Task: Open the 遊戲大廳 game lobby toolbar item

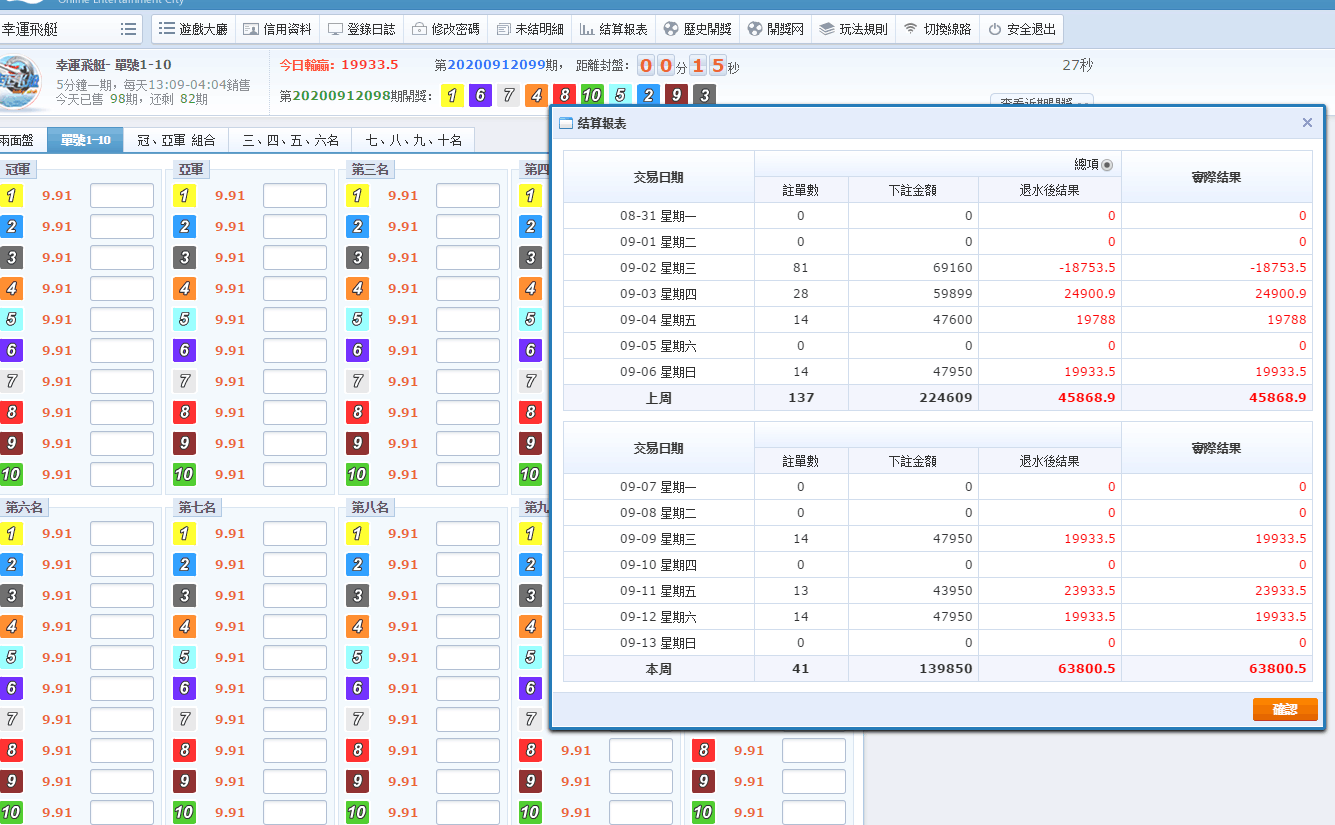Action: tap(194, 29)
